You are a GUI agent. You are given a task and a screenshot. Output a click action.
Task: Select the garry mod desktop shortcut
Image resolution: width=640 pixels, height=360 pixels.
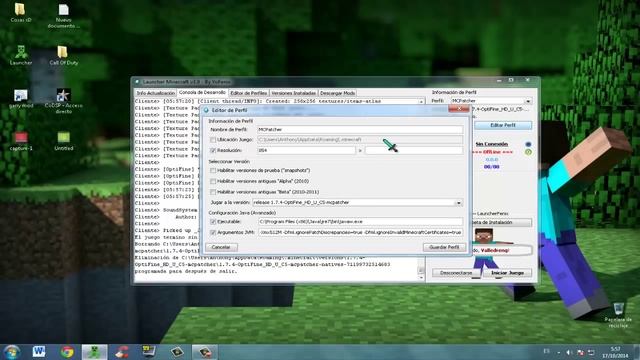pos(21,98)
